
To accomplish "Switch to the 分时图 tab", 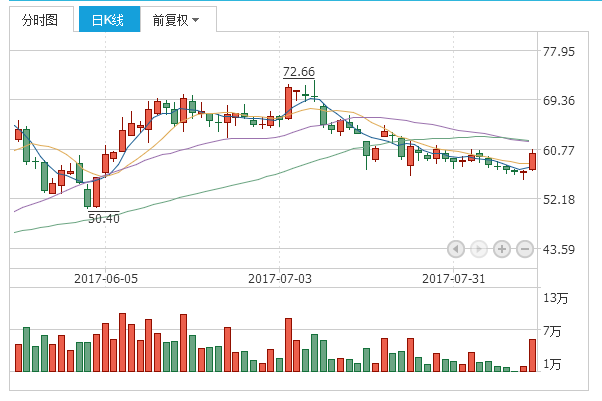I will [40, 20].
